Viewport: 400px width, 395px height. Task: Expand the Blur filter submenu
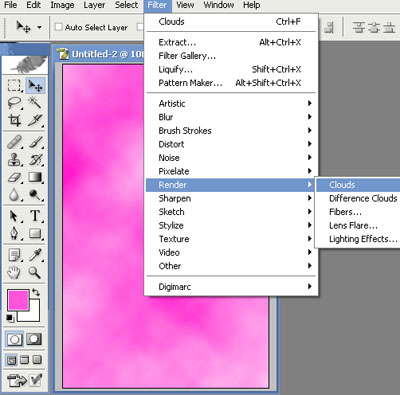point(231,117)
